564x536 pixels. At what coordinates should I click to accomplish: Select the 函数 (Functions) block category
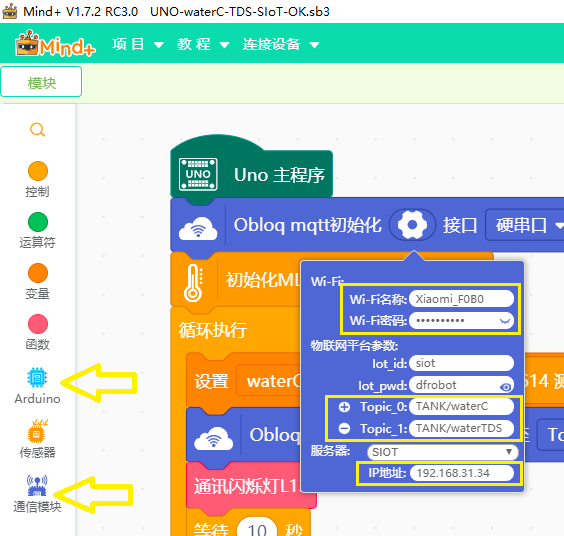pos(37,332)
